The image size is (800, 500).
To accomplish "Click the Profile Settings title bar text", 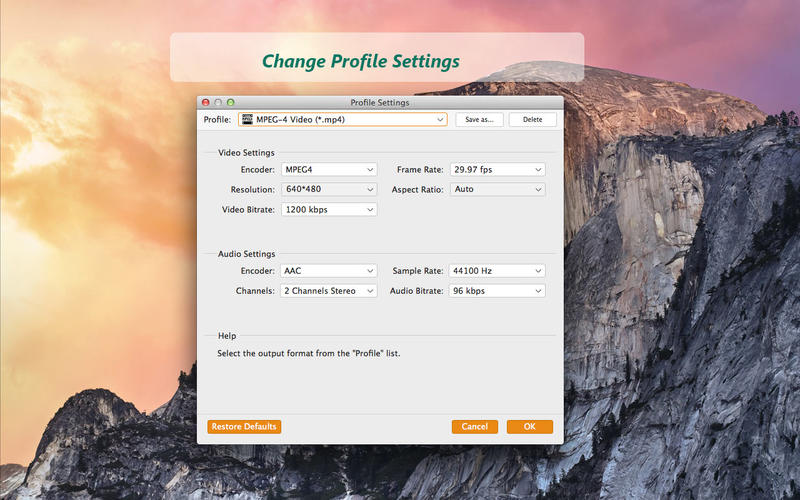I will coord(380,103).
